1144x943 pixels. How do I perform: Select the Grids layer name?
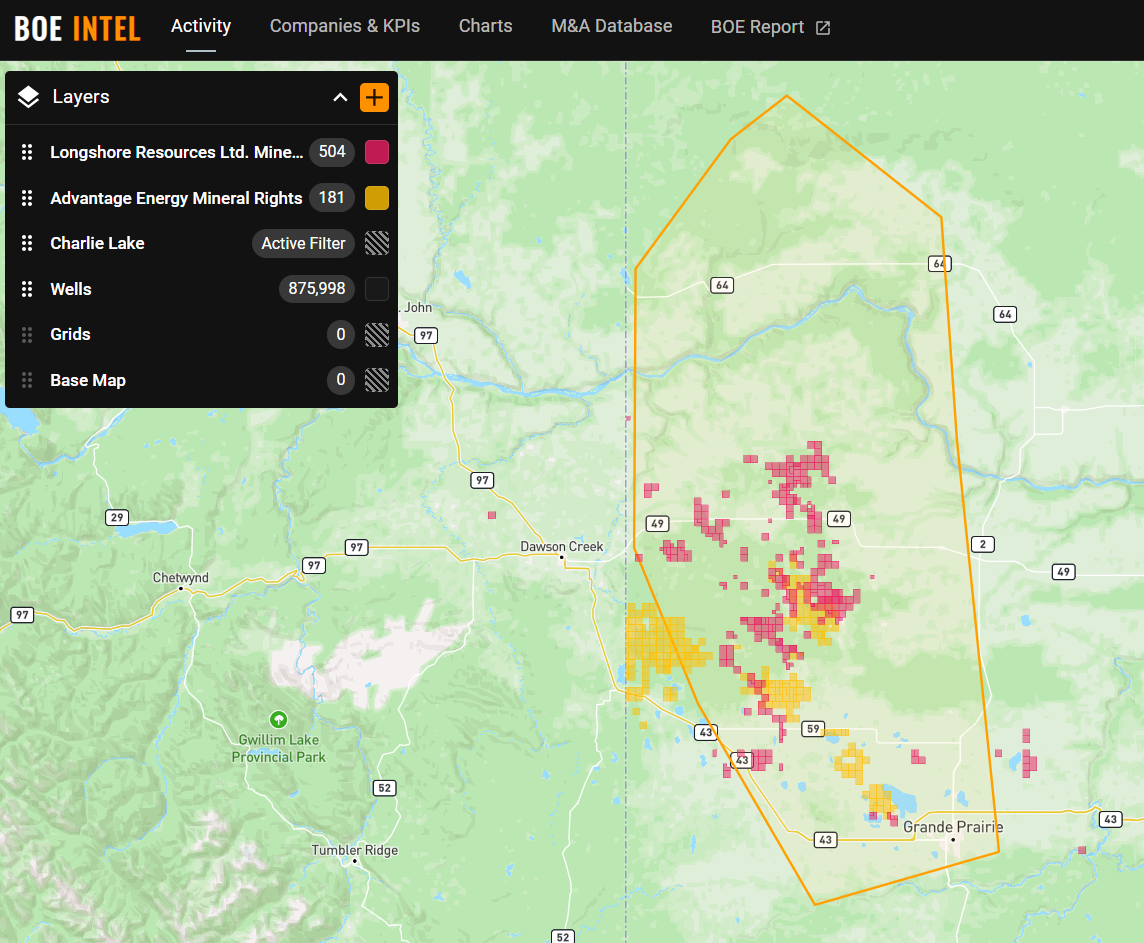70,334
